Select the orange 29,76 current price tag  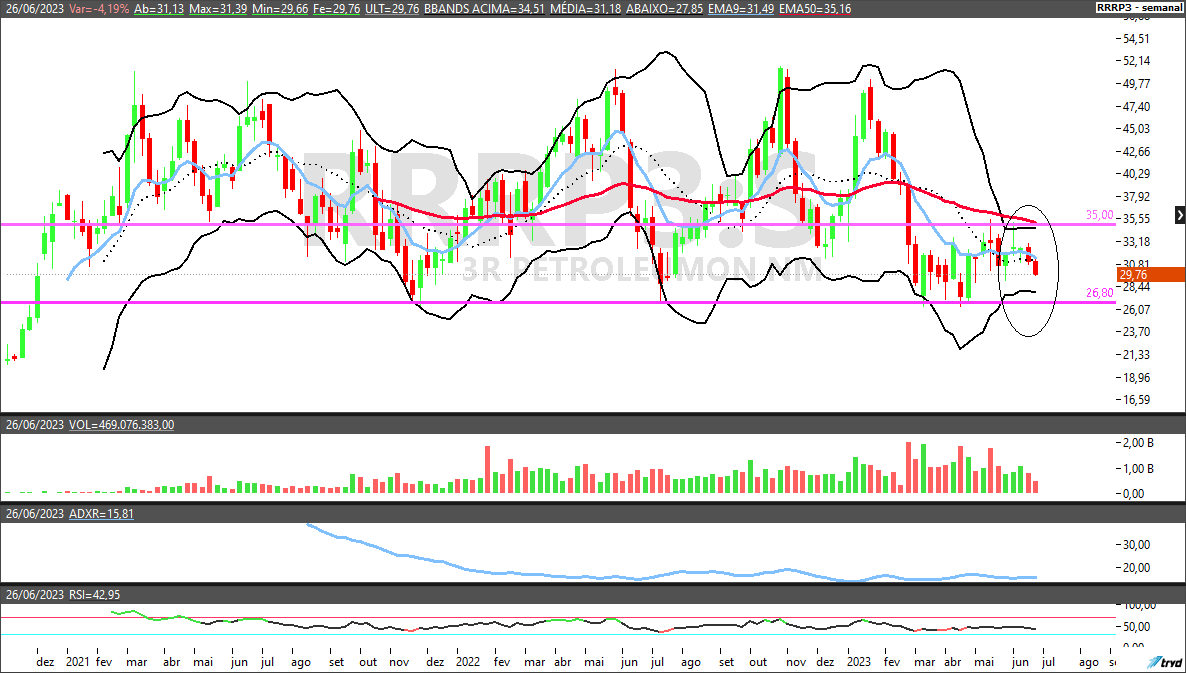point(1132,275)
